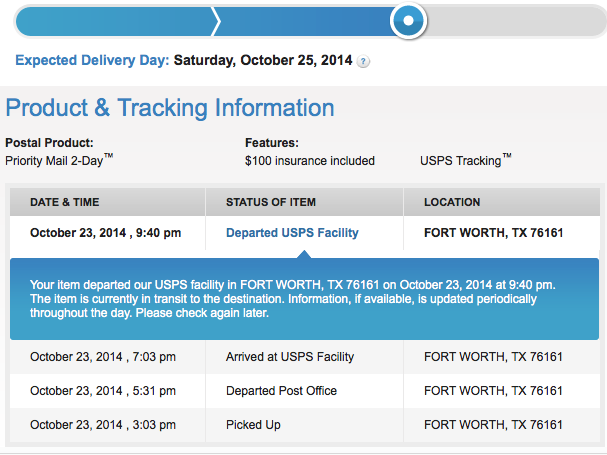Click the help icon beside expected delivery date
Viewport: 607px width, 455px height.
[363, 62]
